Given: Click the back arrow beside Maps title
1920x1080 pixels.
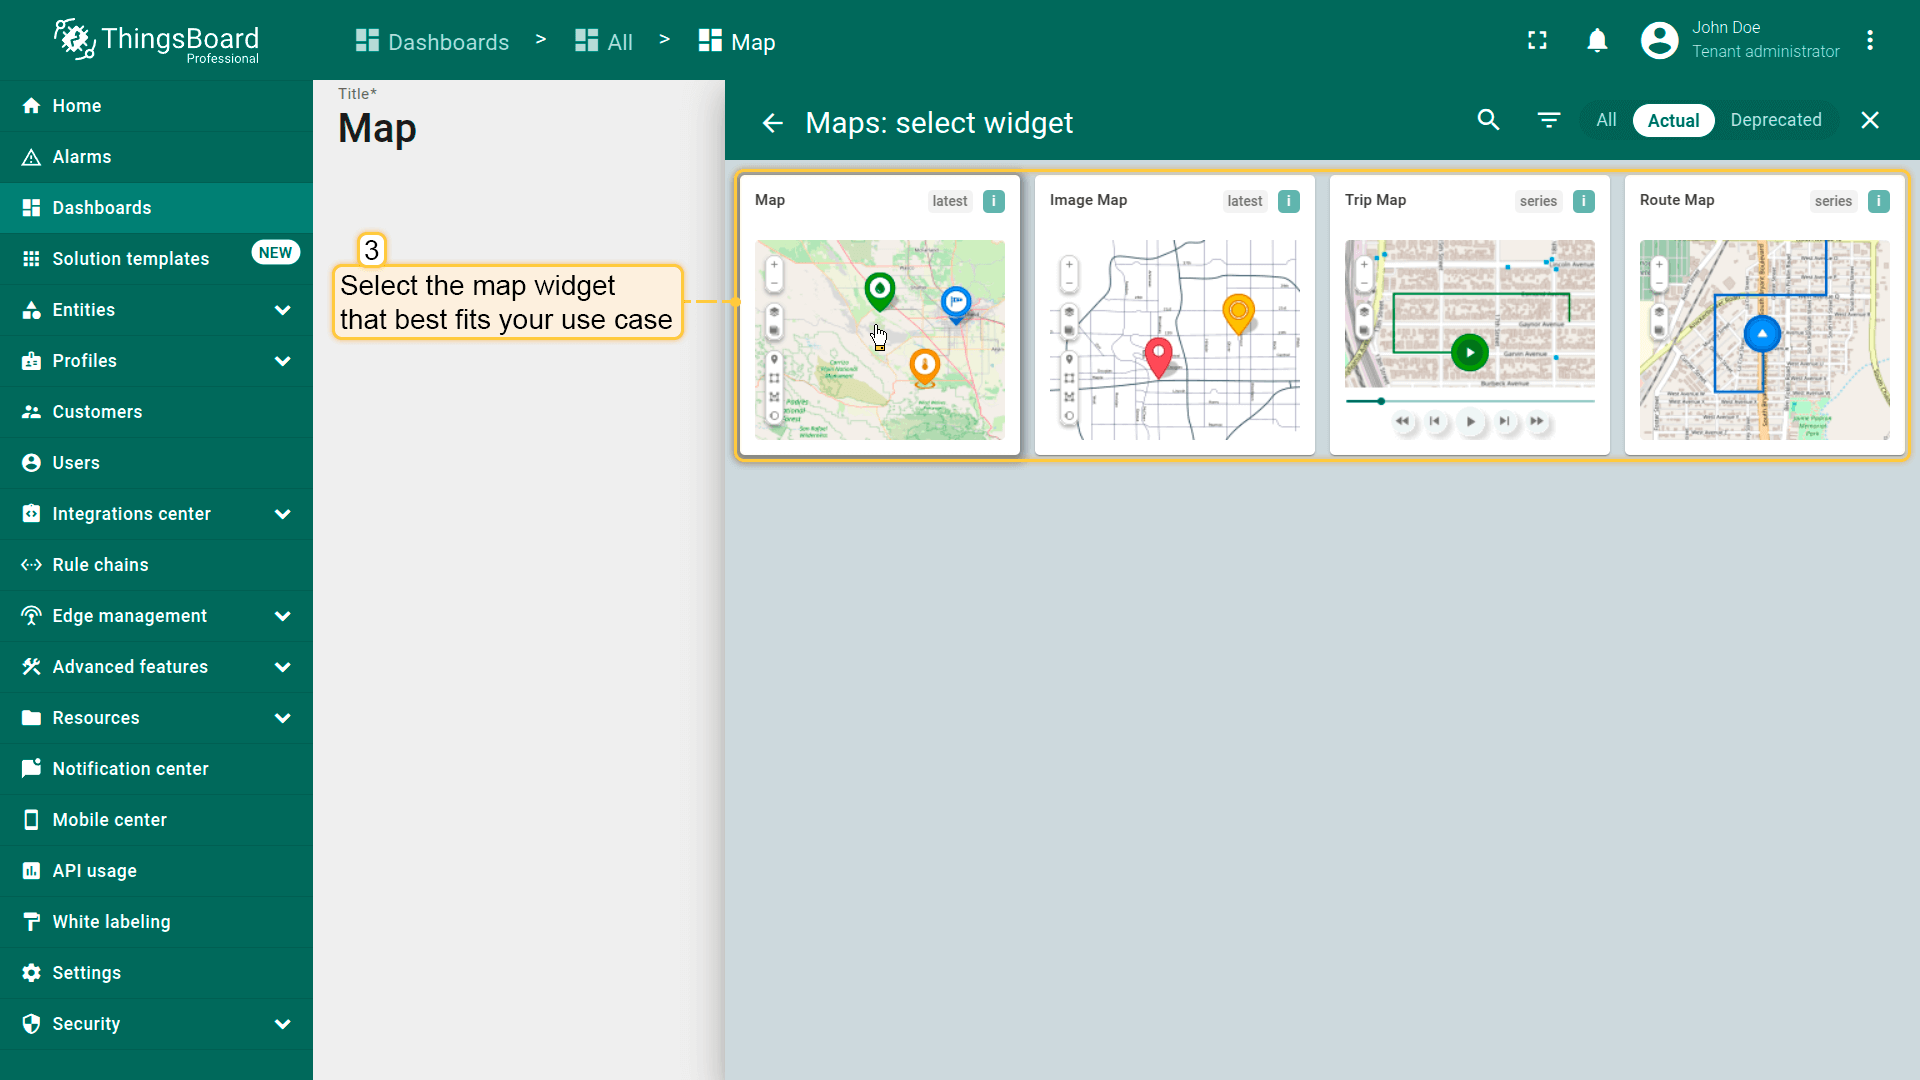Looking at the screenshot, I should pos(772,123).
